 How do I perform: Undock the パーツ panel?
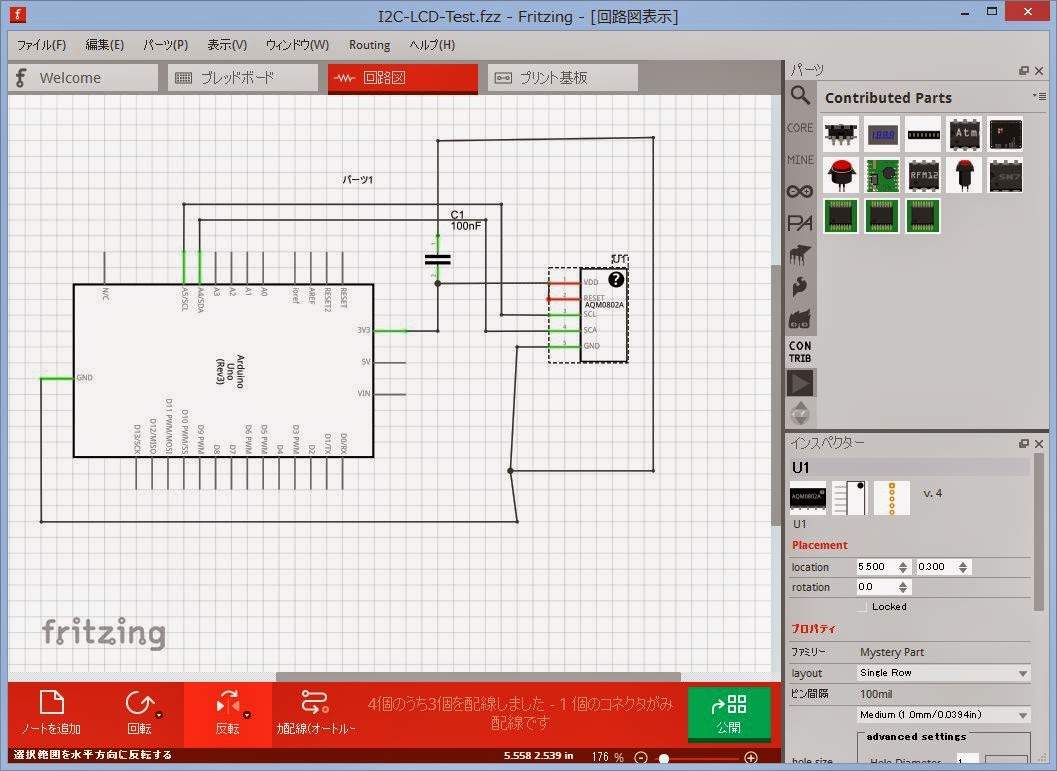pos(1024,71)
